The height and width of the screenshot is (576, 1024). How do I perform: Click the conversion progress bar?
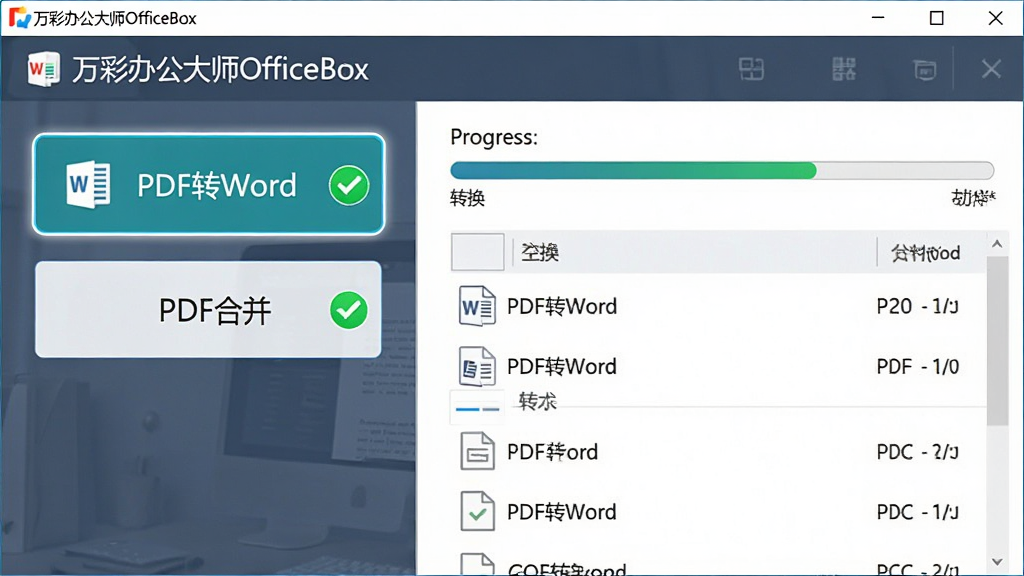722,170
